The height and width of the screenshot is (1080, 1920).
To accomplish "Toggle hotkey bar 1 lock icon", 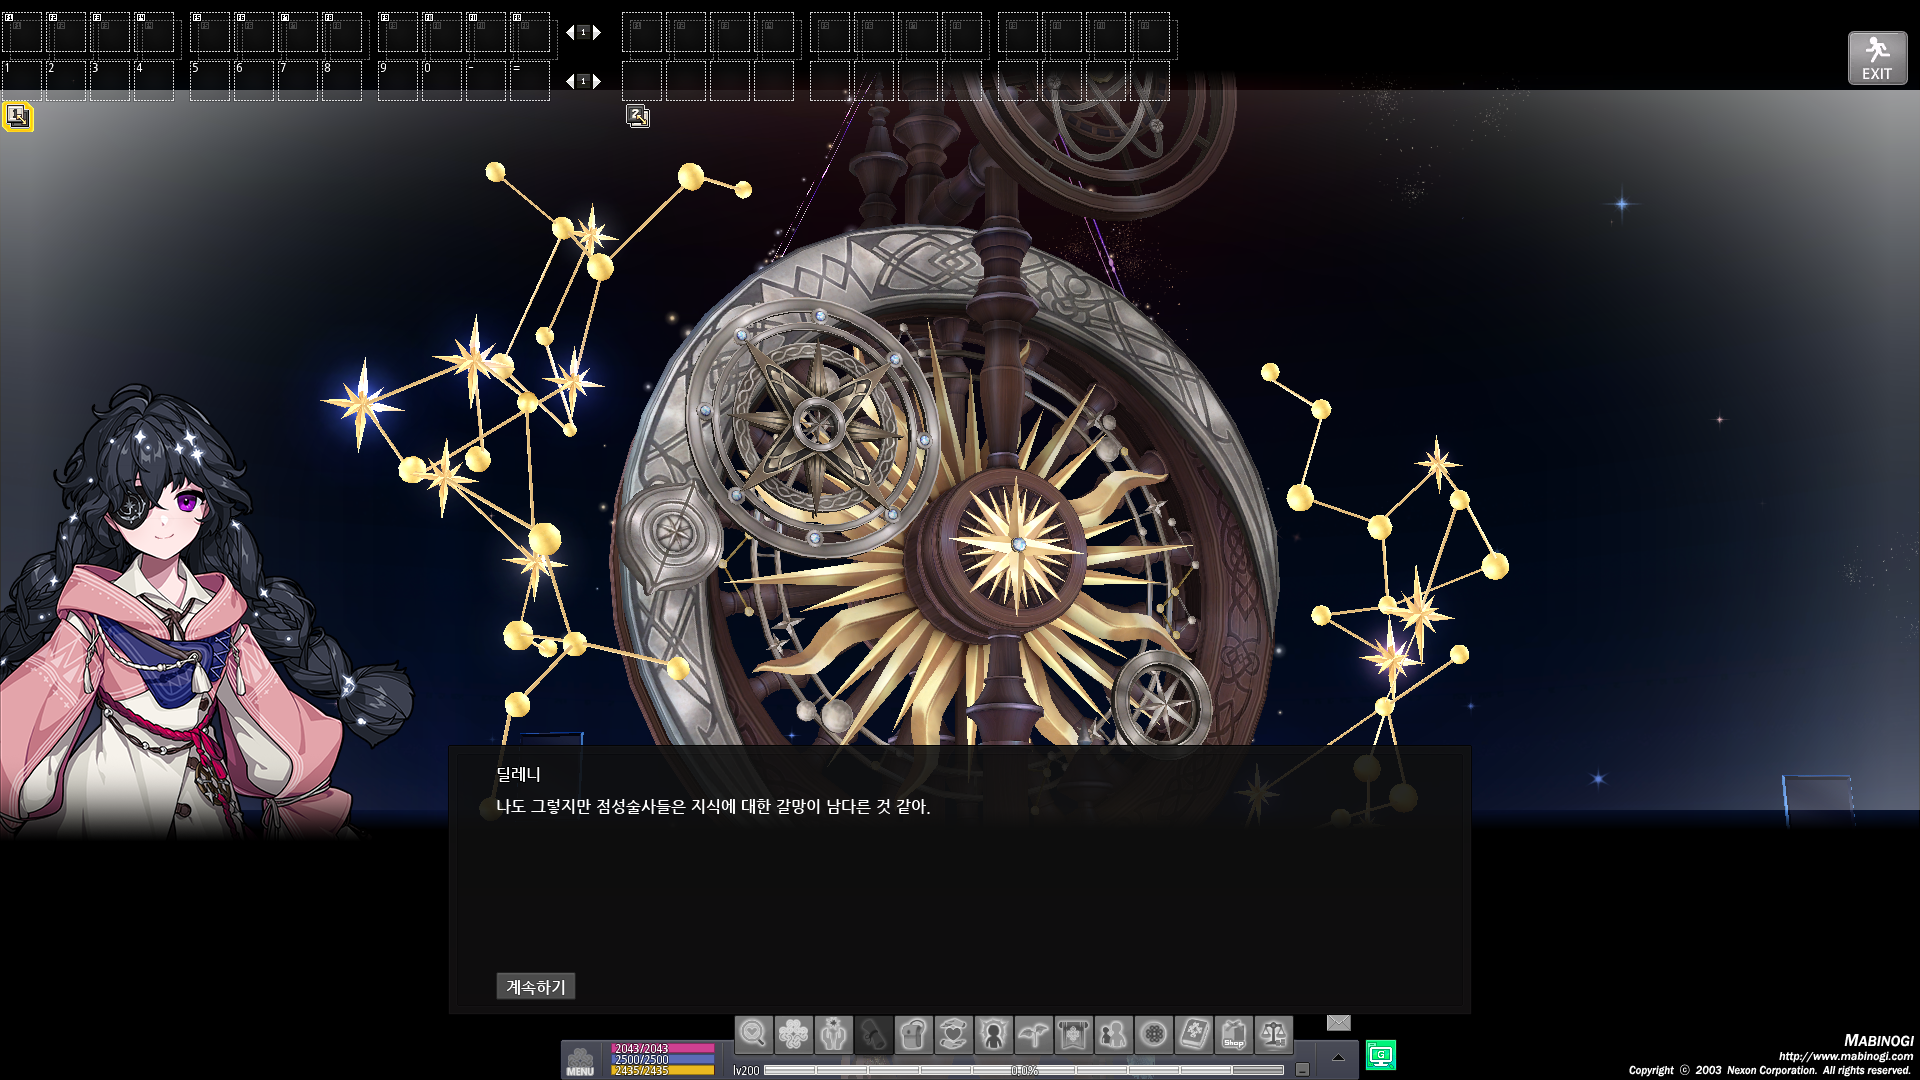I will tap(17, 116).
